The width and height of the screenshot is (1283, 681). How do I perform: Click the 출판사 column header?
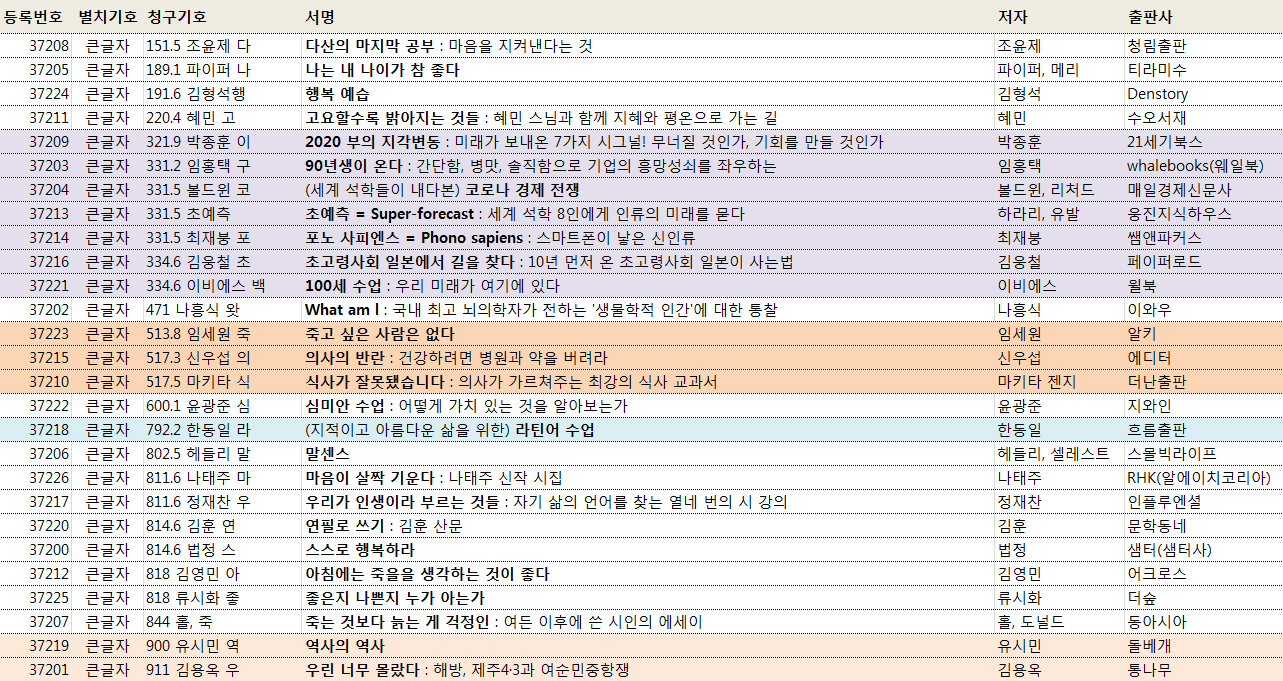pyautogui.click(x=1149, y=17)
